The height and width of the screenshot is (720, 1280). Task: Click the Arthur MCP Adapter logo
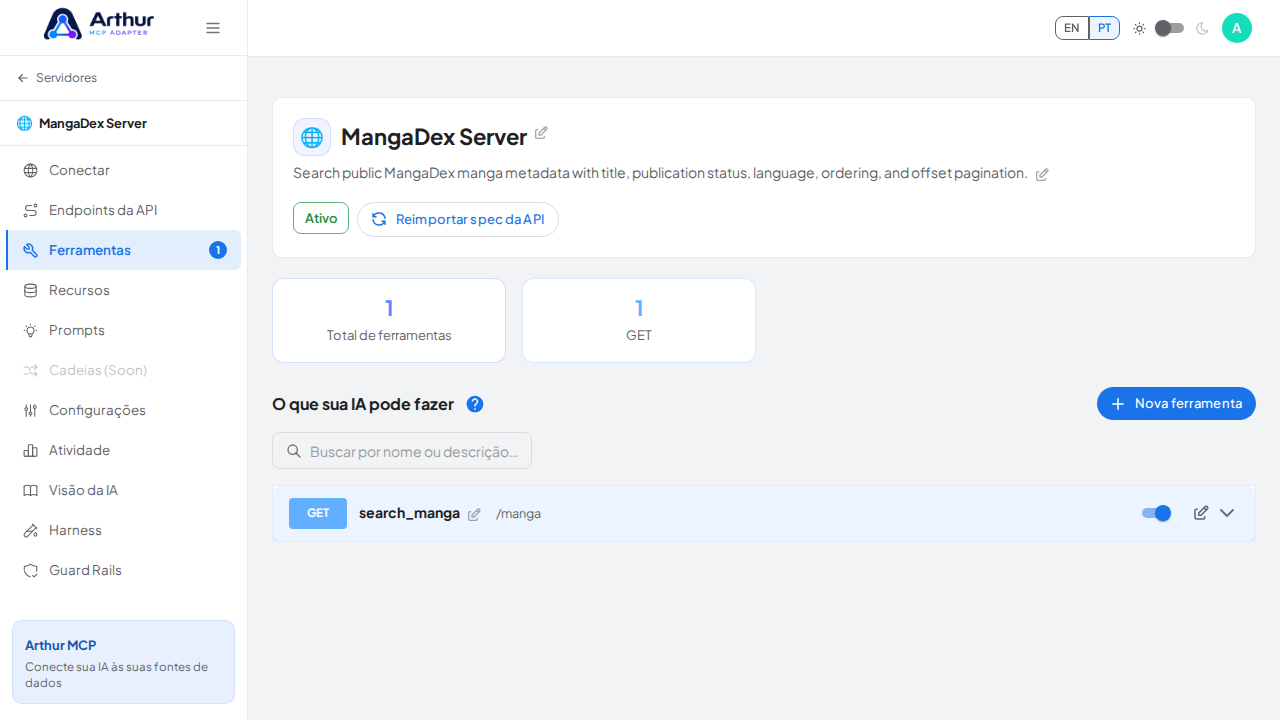coord(99,24)
